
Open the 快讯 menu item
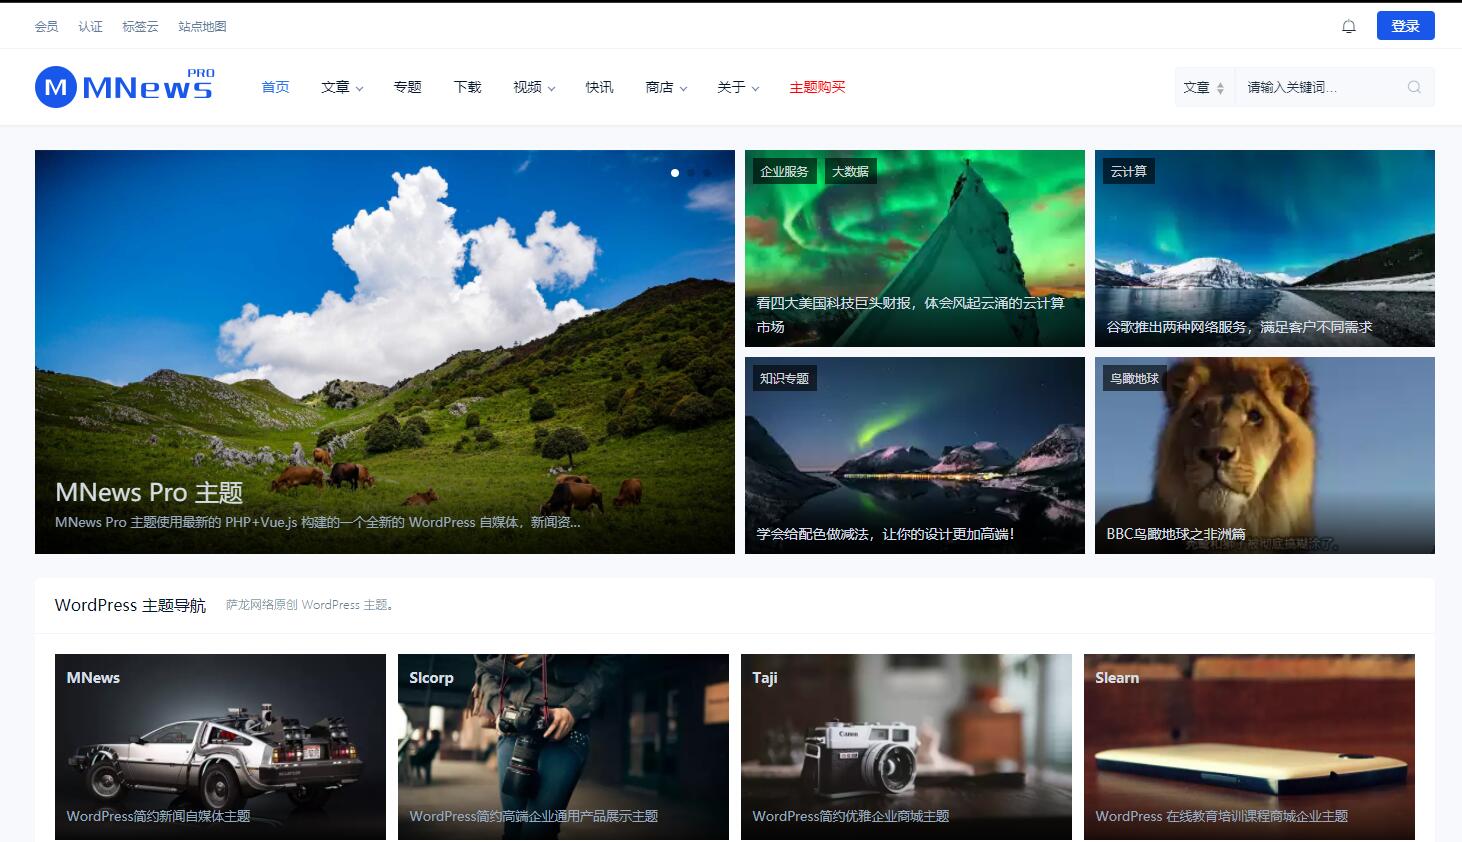[x=599, y=87]
